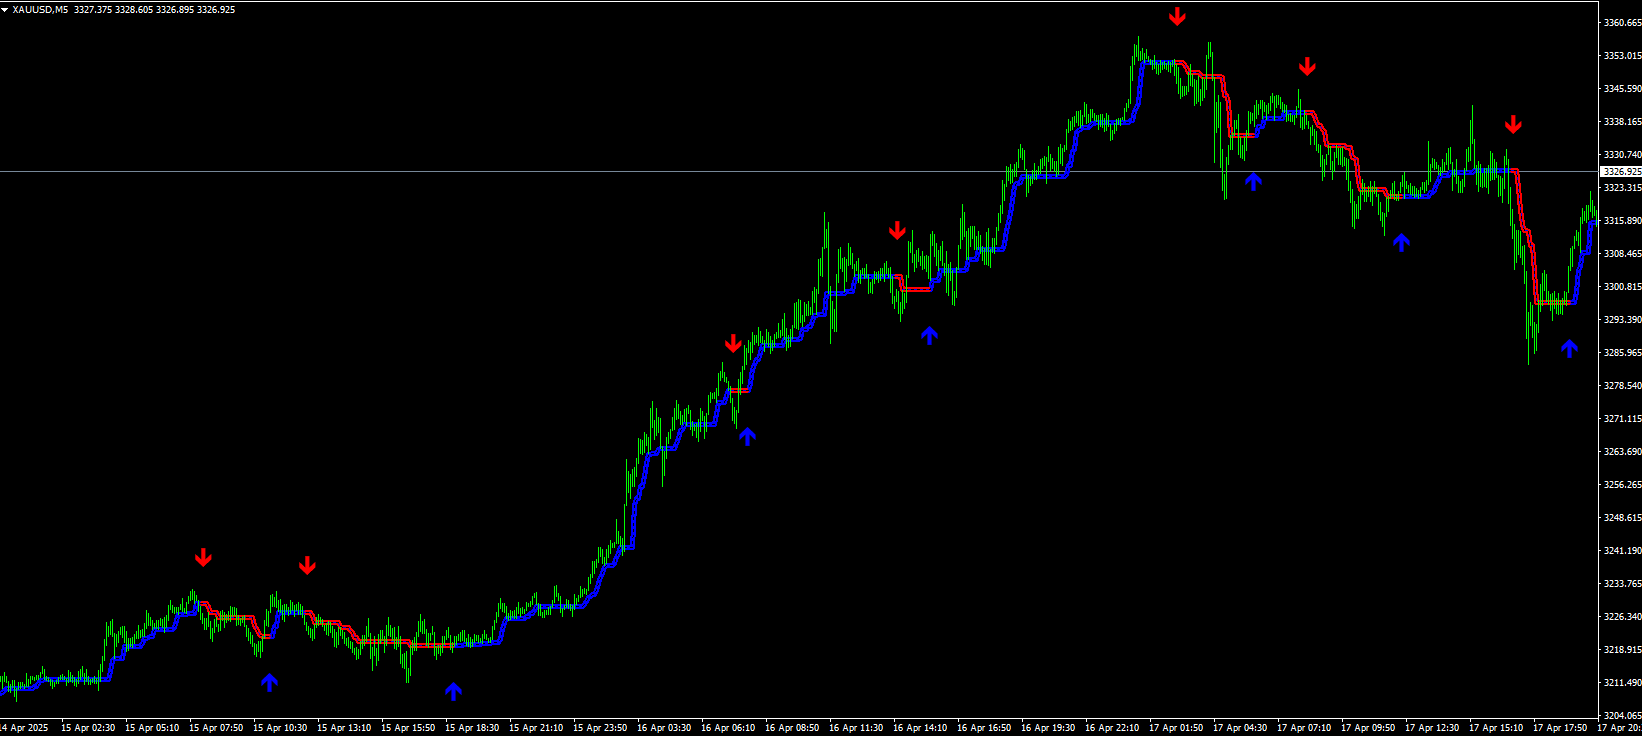1642x736 pixels.
Task: Click the 16 Apr 11:30 time label
Action: 856,728
